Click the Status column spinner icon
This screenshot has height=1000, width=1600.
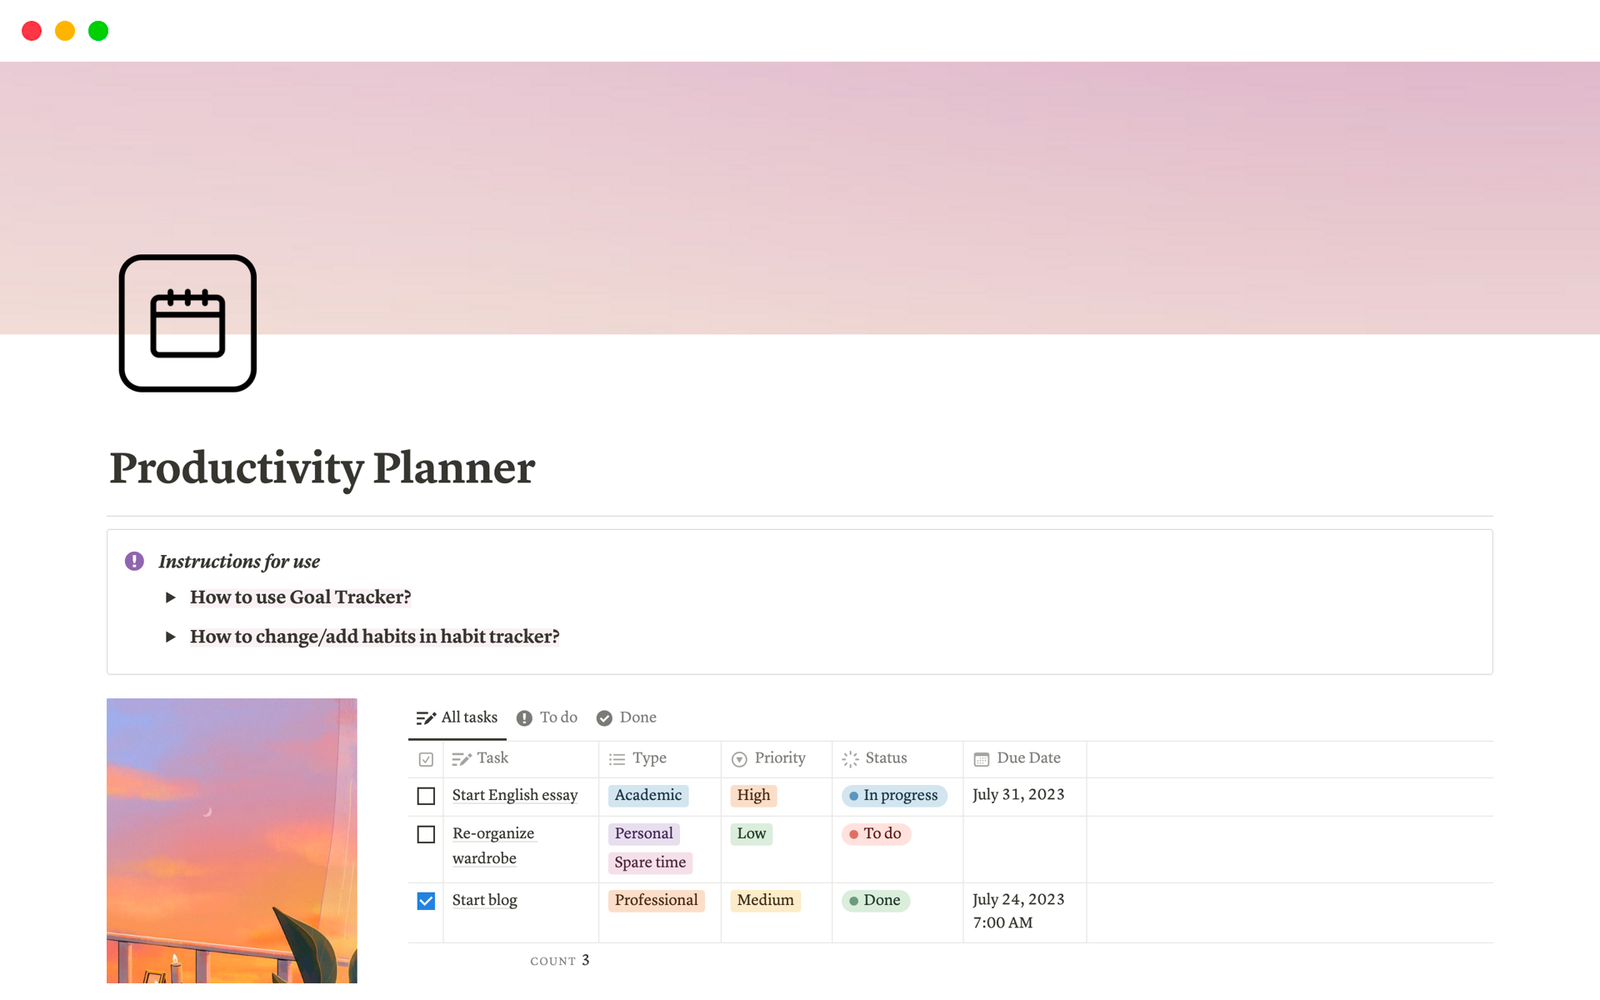(x=850, y=759)
